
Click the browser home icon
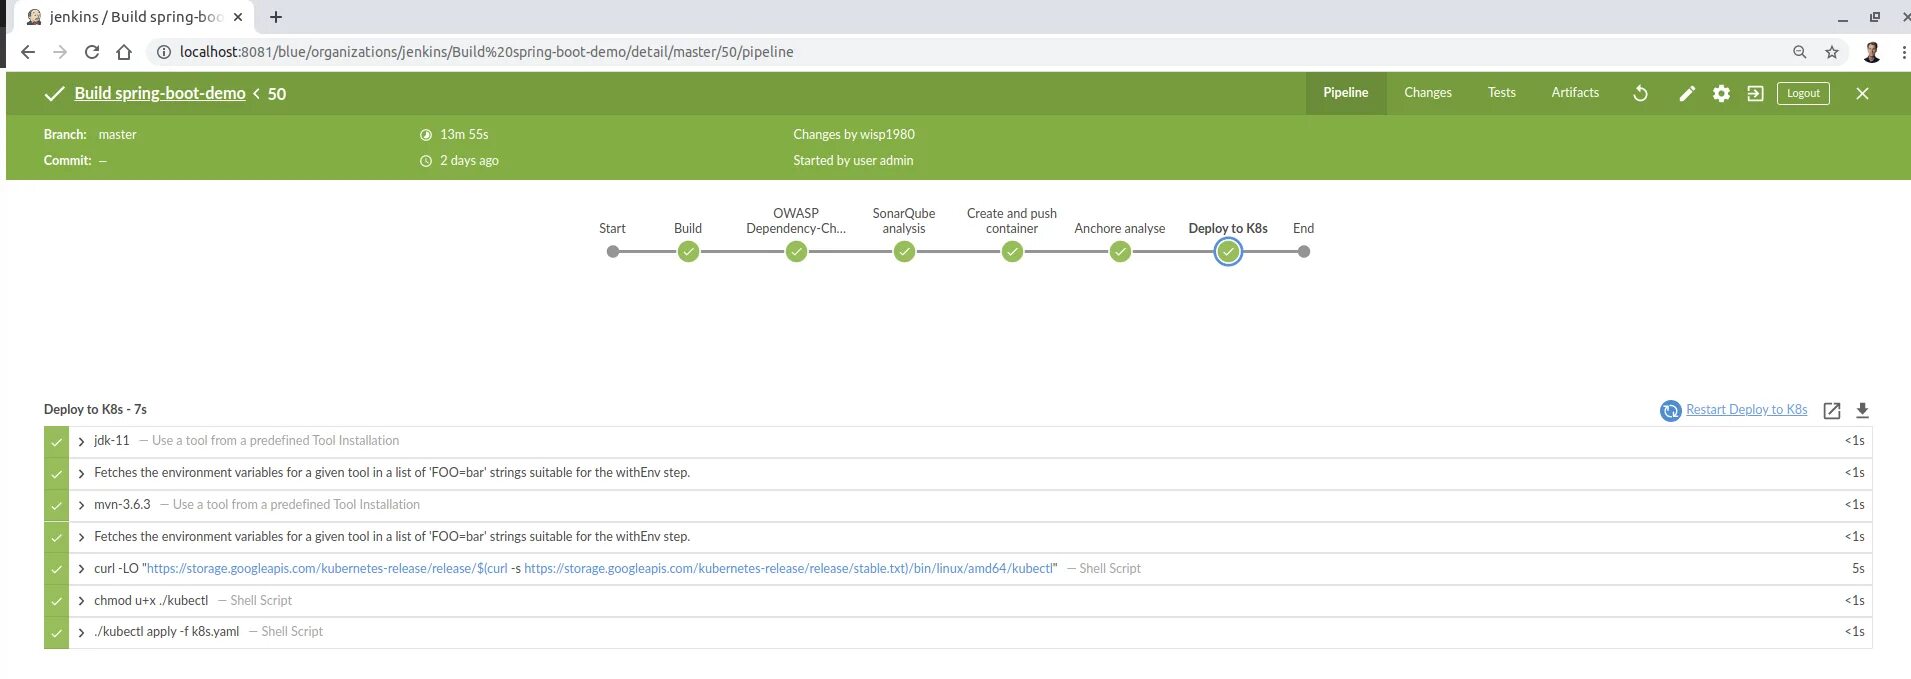click(x=124, y=52)
